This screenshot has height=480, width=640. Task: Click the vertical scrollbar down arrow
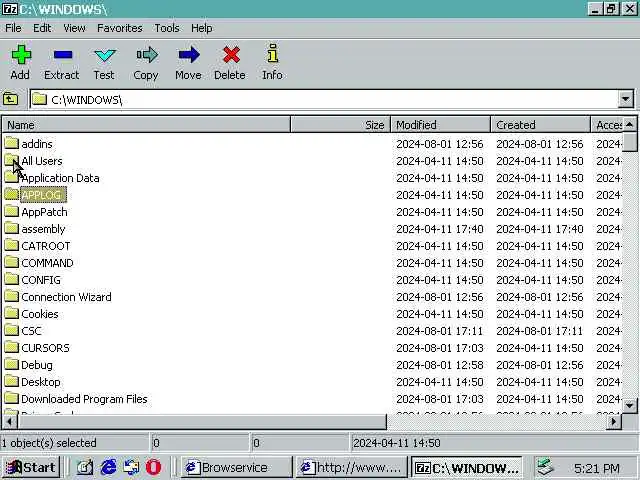pos(629,405)
